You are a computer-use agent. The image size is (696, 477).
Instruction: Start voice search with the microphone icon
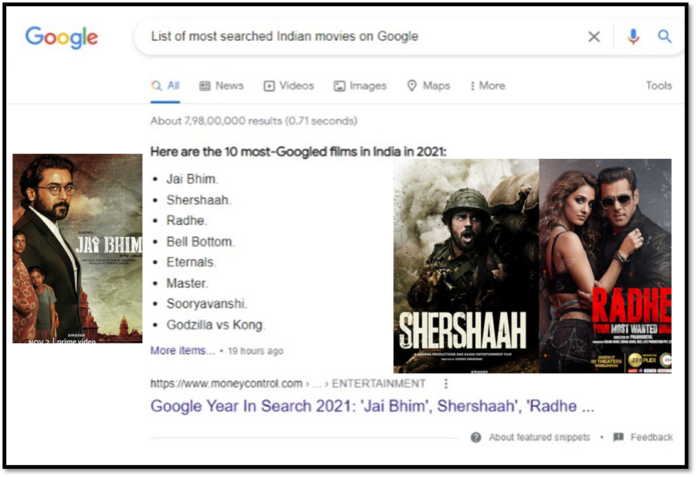click(x=633, y=36)
